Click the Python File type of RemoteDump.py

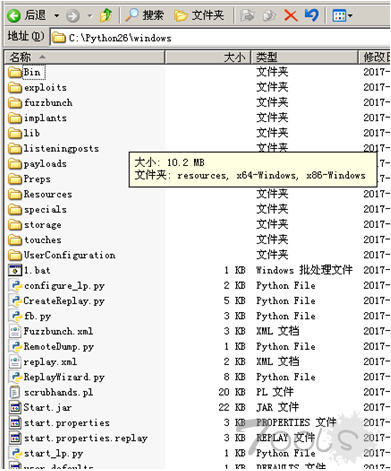[x=286, y=347]
